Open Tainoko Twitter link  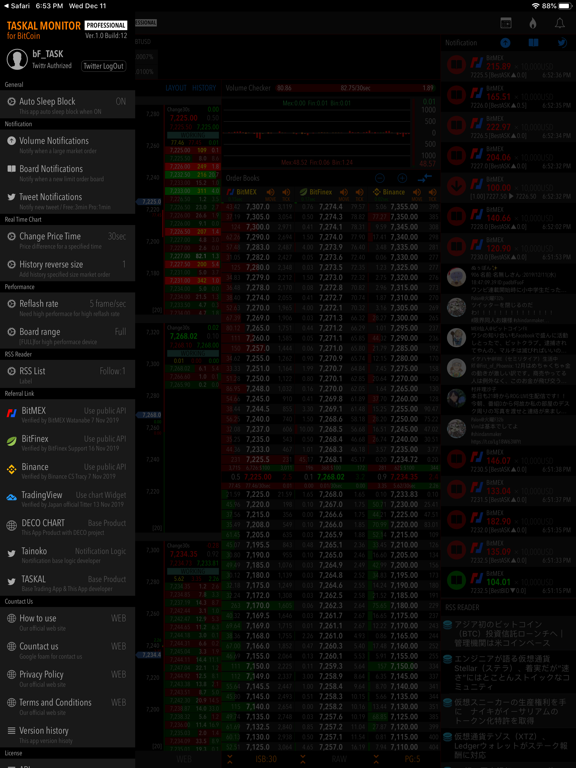(68, 554)
